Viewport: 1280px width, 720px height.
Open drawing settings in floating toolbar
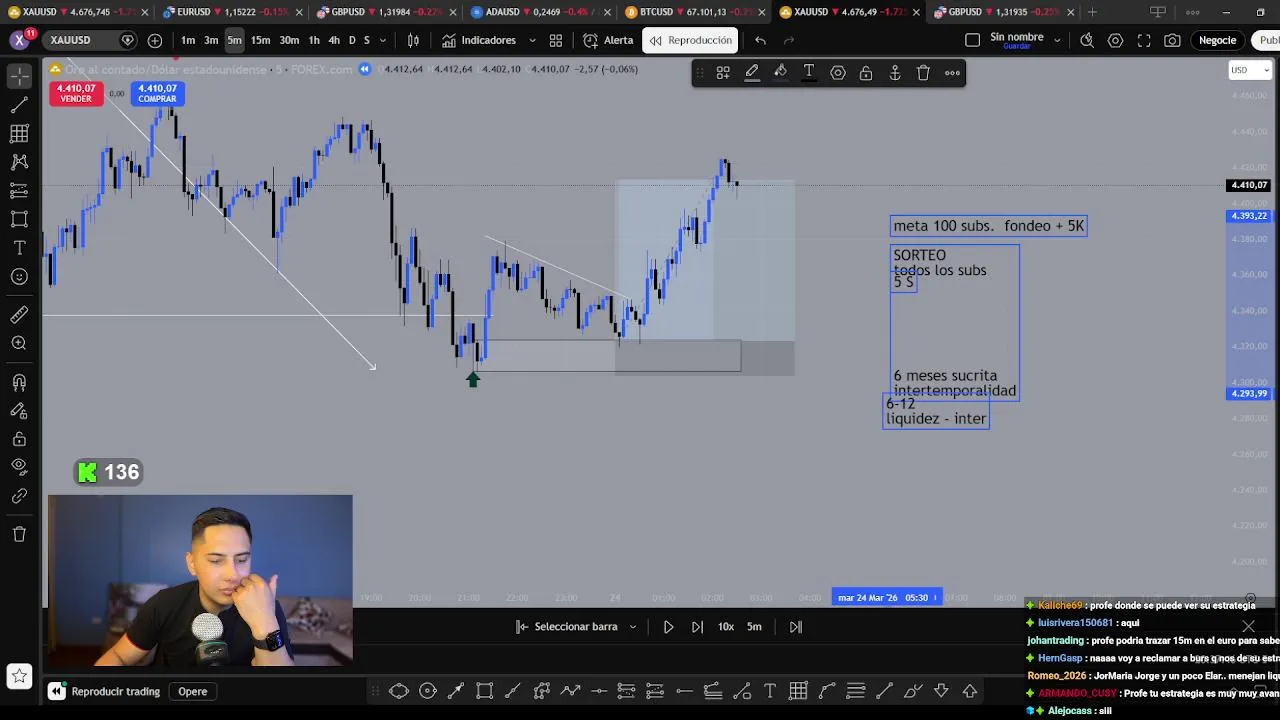click(838, 72)
